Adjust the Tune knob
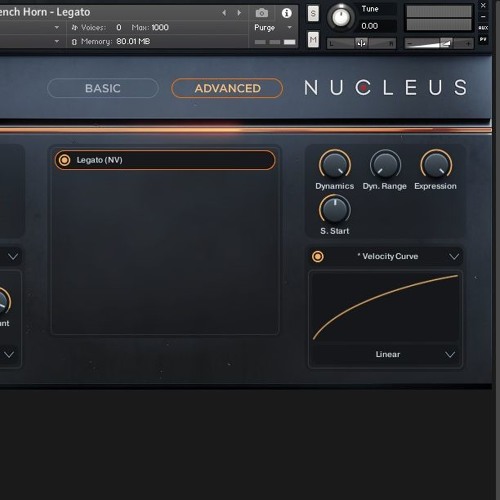Image resolution: width=500 pixels, height=500 pixels. 341,17
